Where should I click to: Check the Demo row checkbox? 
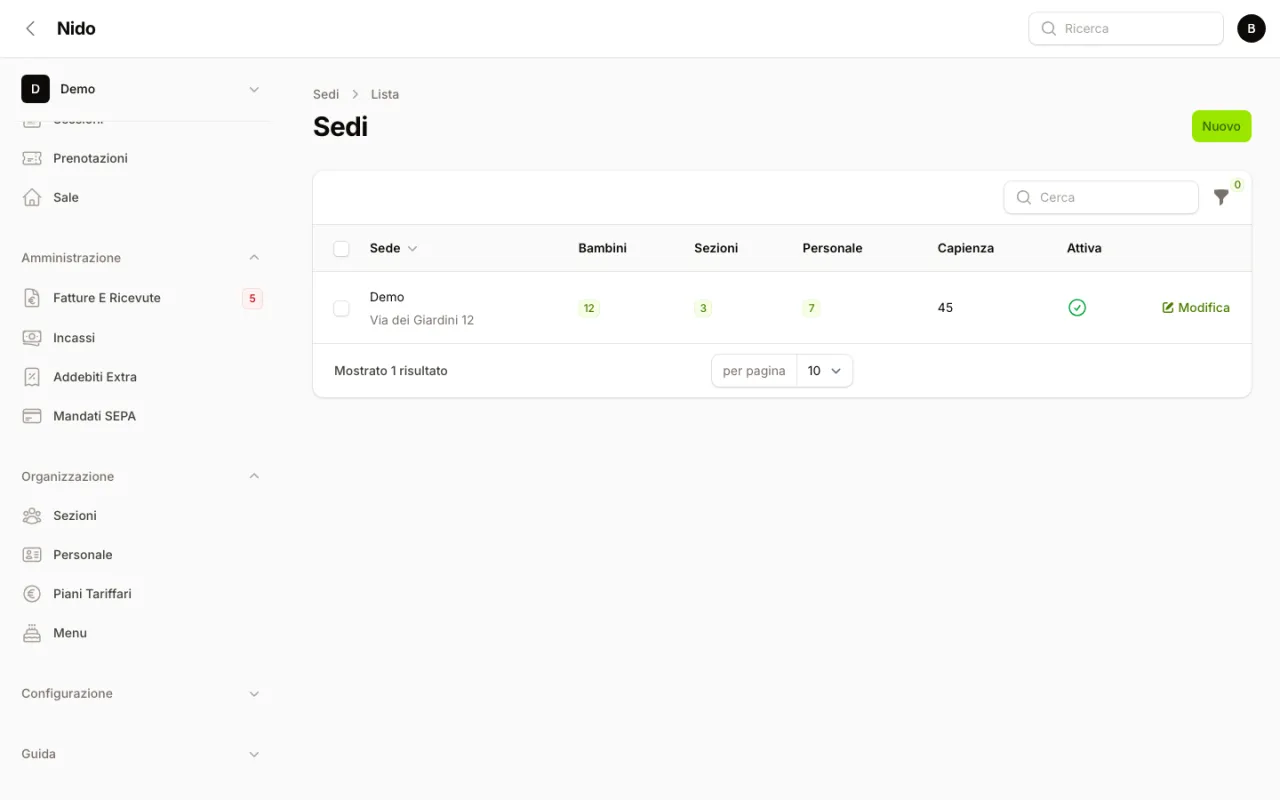[x=341, y=308]
